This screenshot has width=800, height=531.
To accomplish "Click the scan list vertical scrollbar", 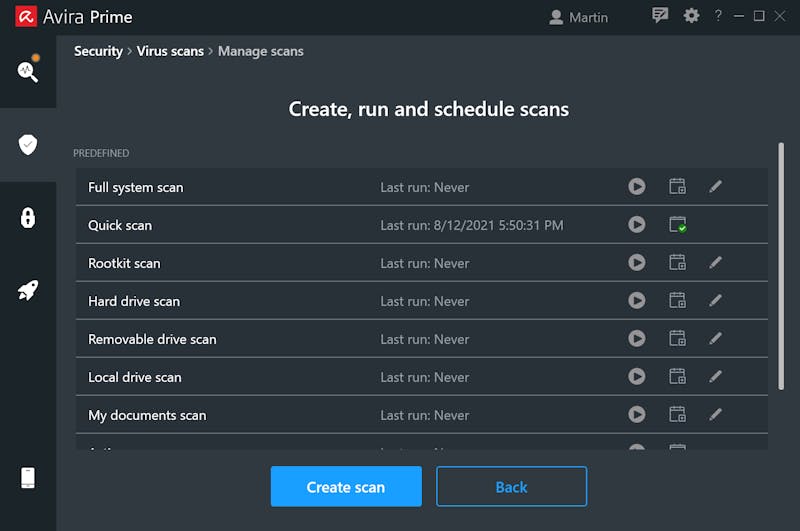I will [781, 266].
